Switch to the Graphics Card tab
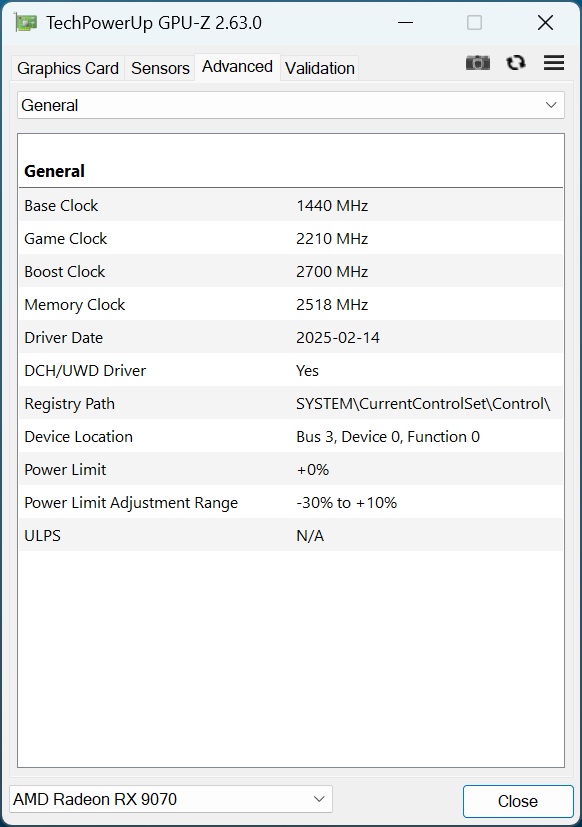The width and height of the screenshot is (582, 827). [68, 68]
